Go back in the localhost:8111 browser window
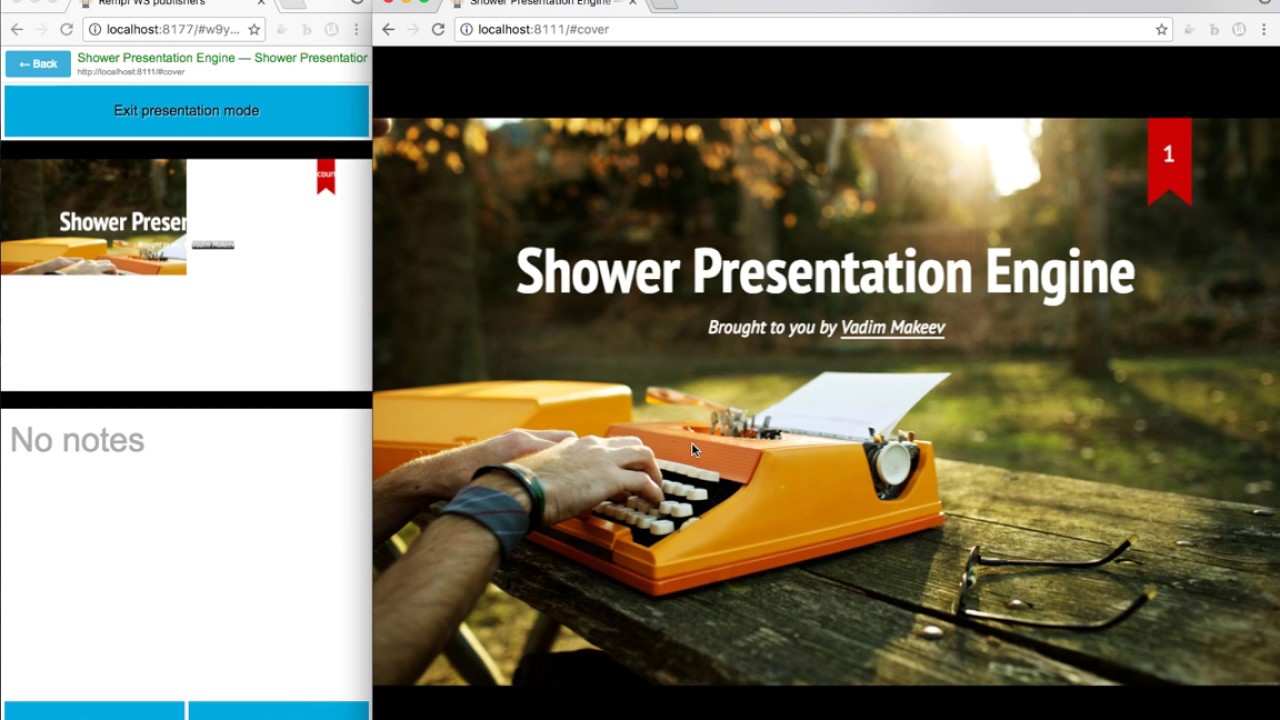Screen dimensions: 1280x720 click(x=388, y=29)
